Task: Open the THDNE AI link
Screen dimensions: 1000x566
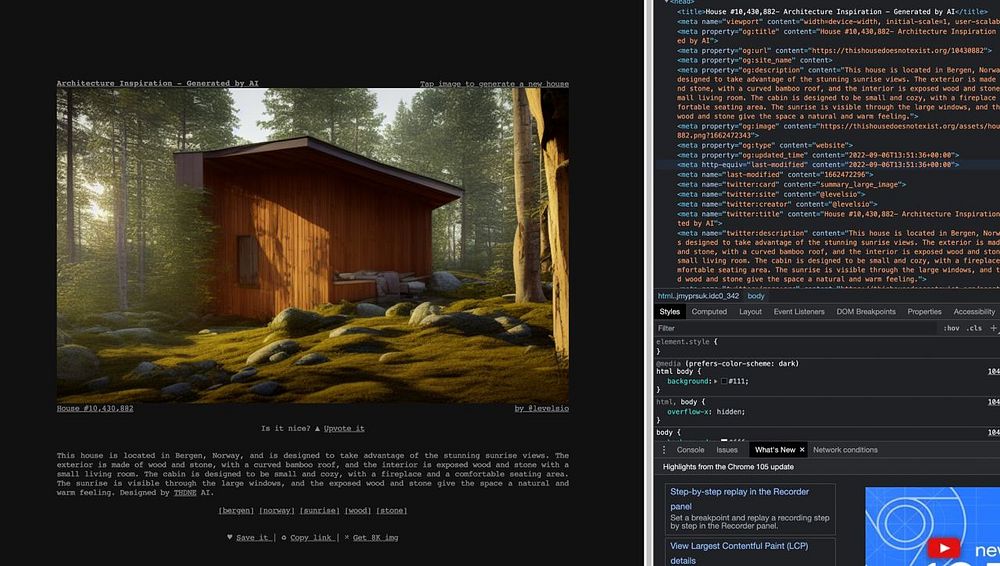Action: click(185, 493)
